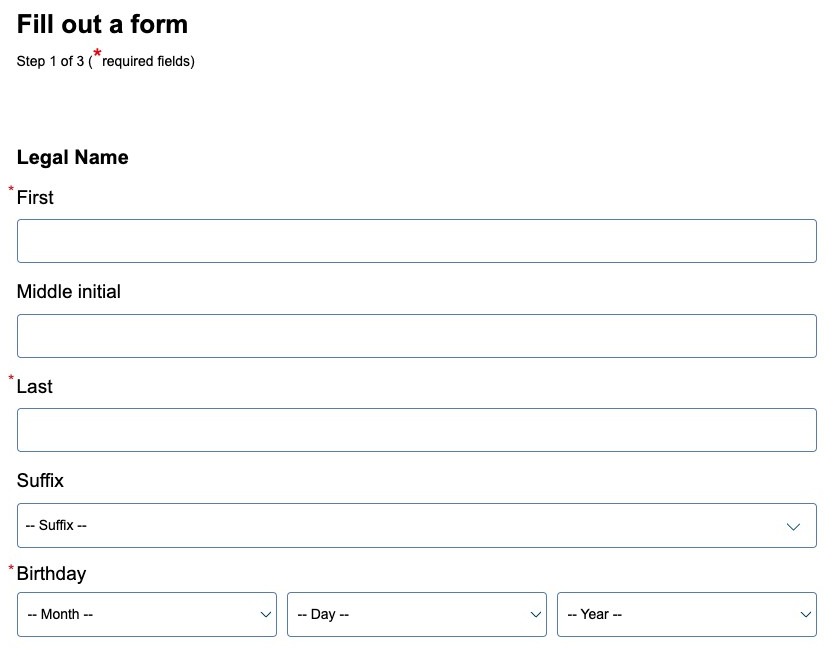Image resolution: width=838 pixels, height=658 pixels.
Task: Click the "Birthday" field label
Action: (51, 574)
